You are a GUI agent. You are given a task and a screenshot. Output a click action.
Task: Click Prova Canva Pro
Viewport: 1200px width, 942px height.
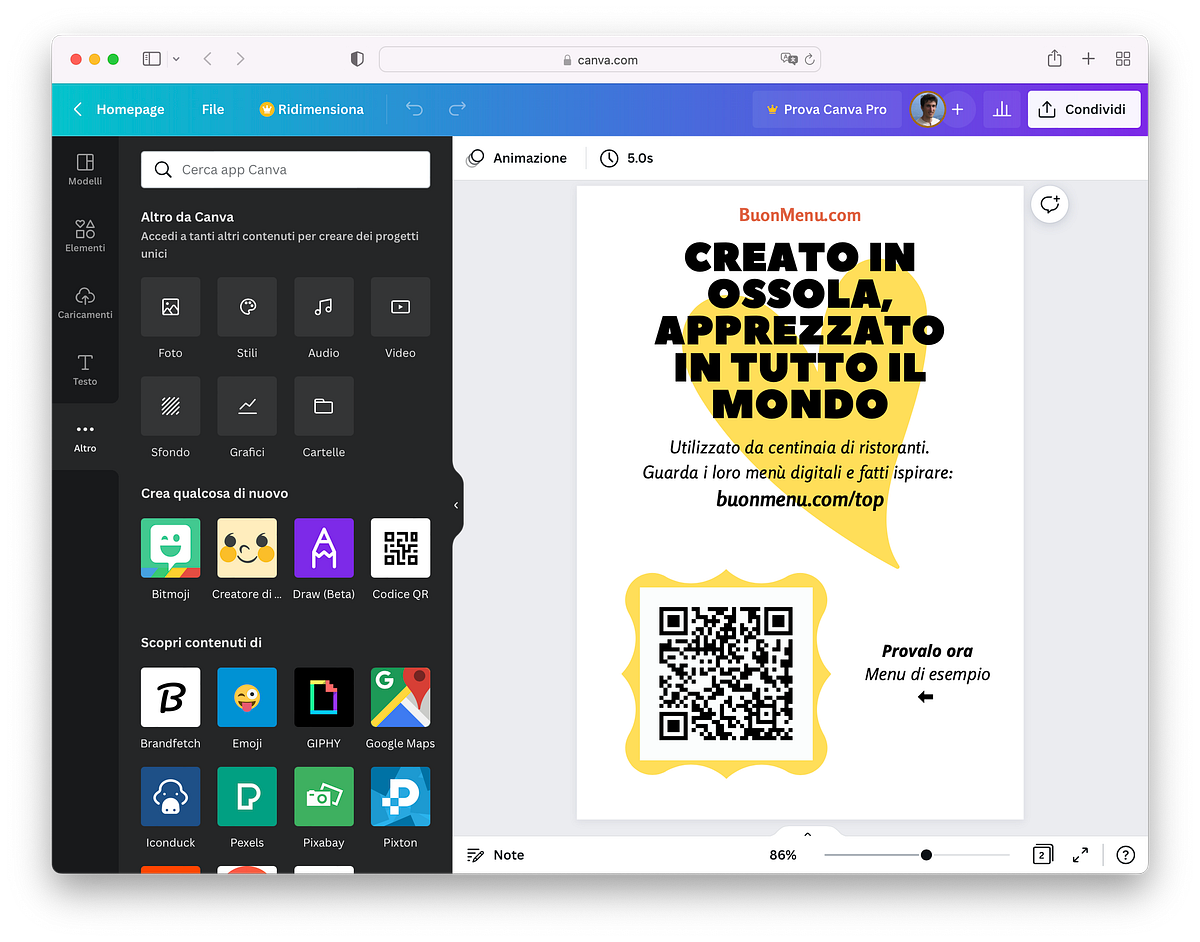pyautogui.click(x=826, y=109)
